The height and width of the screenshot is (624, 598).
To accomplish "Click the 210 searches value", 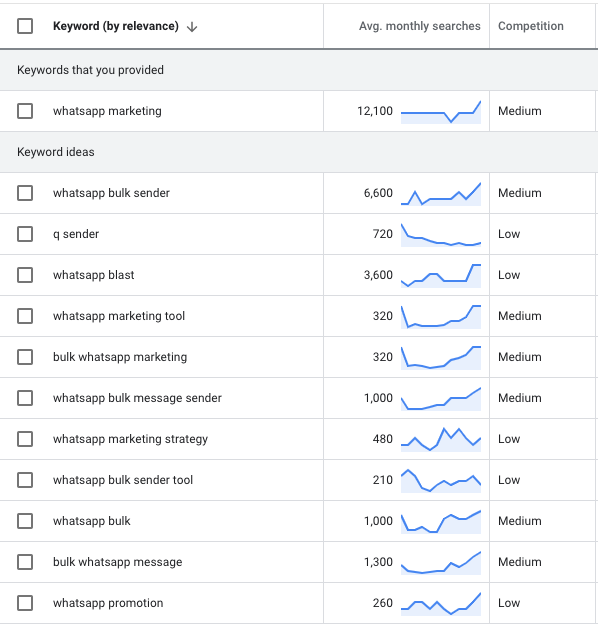I will (x=383, y=480).
